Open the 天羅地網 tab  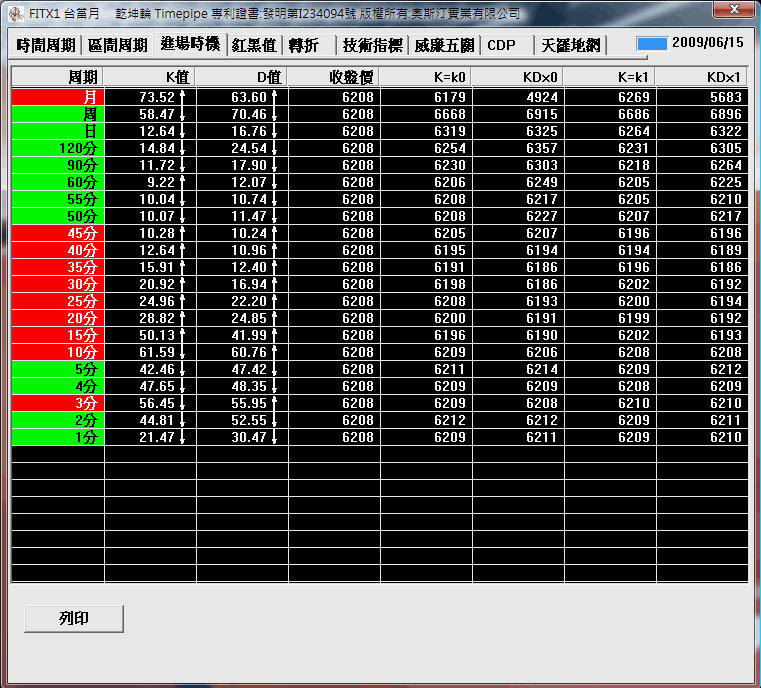[x=571, y=46]
